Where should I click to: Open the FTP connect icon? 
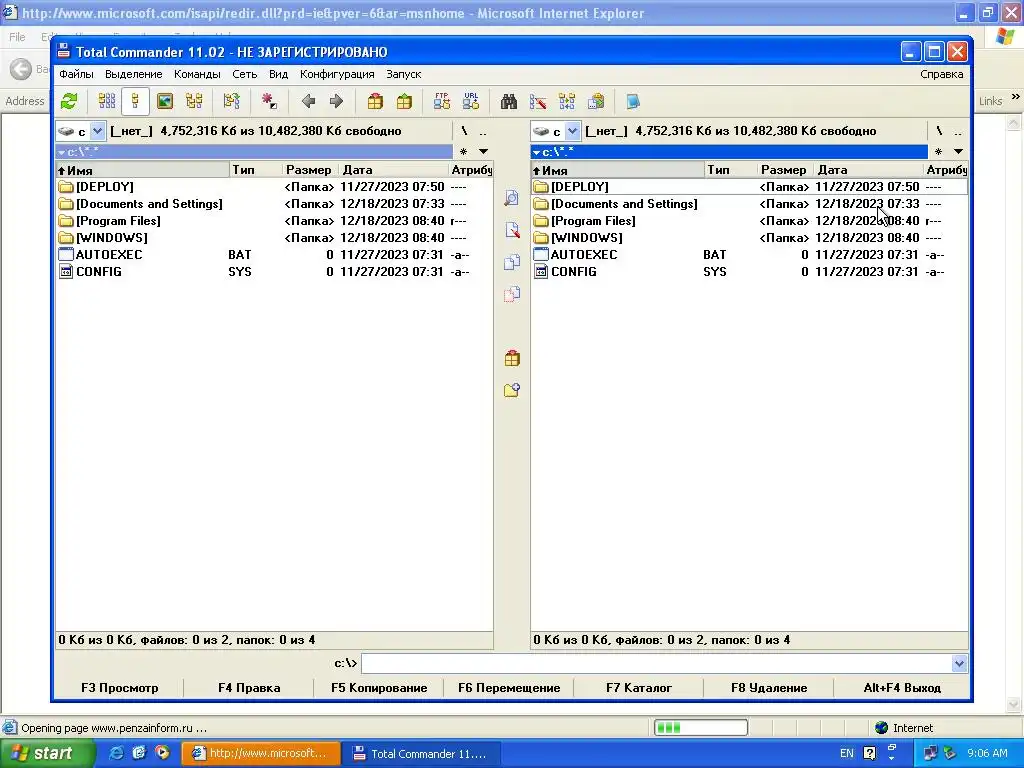coord(441,101)
